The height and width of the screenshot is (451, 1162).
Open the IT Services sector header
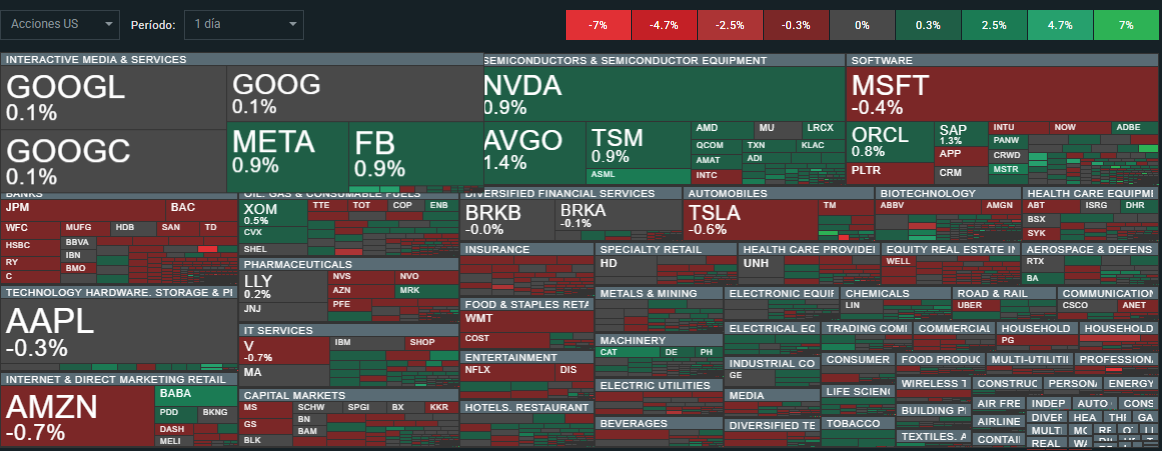(x=349, y=330)
